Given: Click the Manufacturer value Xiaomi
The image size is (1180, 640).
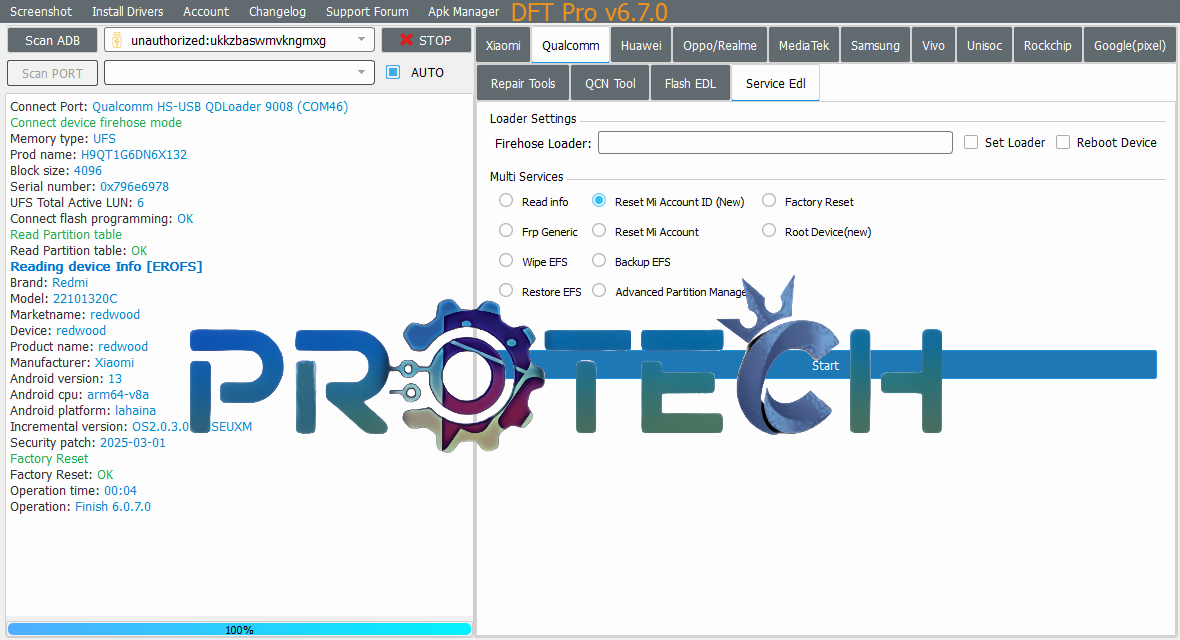Looking at the screenshot, I should (x=114, y=362).
